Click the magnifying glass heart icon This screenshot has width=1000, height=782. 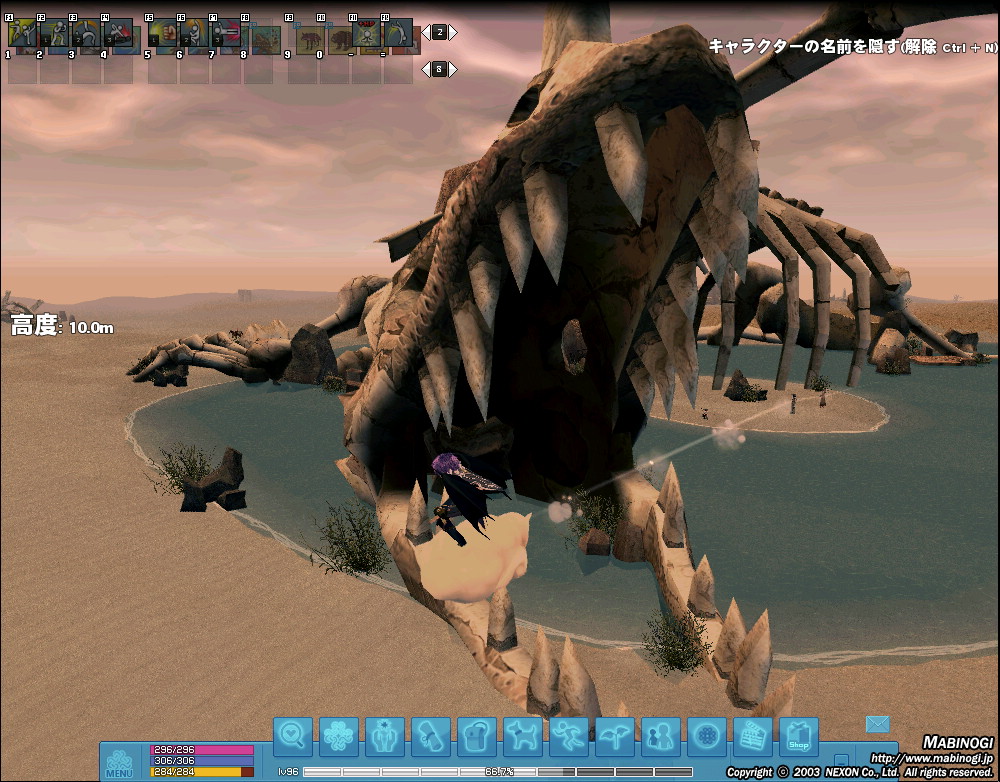[x=293, y=737]
